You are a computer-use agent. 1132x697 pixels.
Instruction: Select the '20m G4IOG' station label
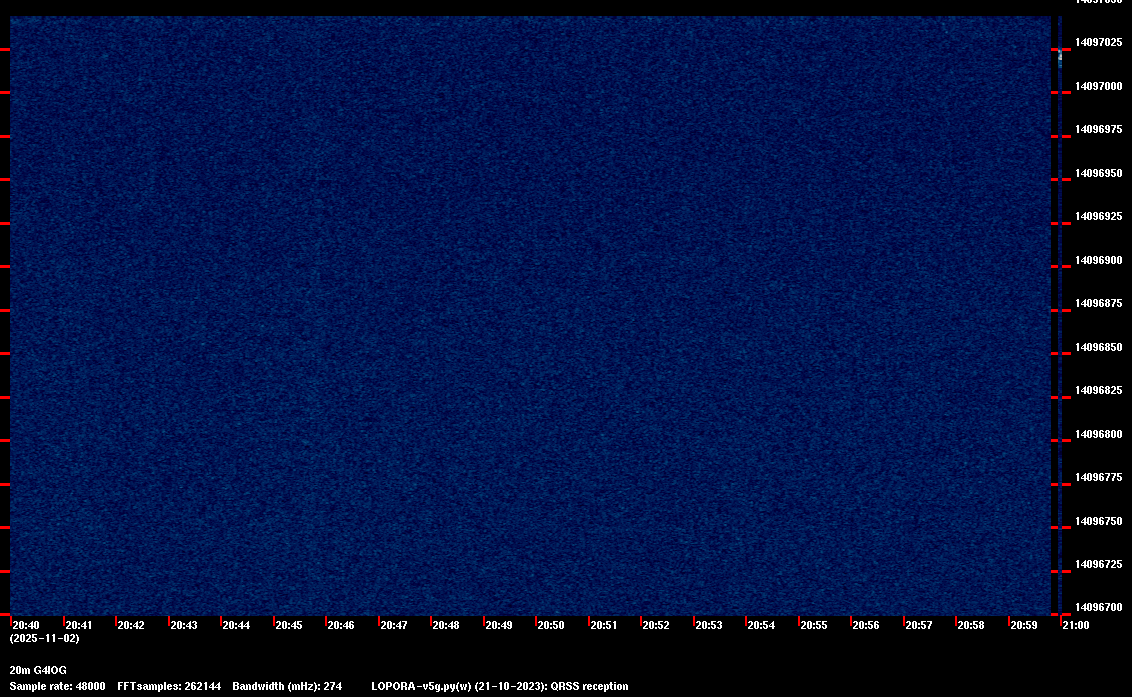coord(38,670)
